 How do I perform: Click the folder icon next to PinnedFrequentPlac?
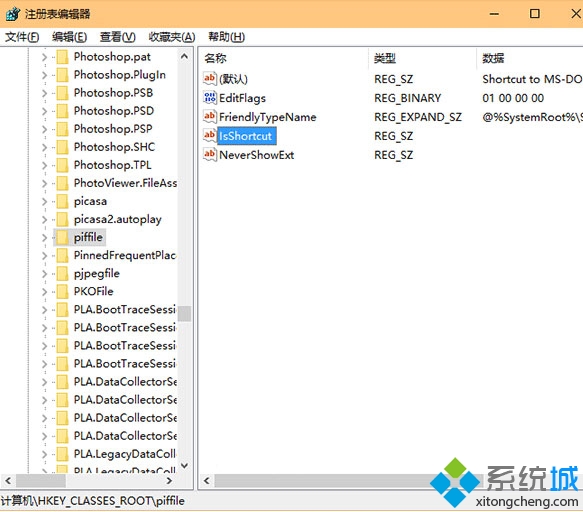point(62,255)
